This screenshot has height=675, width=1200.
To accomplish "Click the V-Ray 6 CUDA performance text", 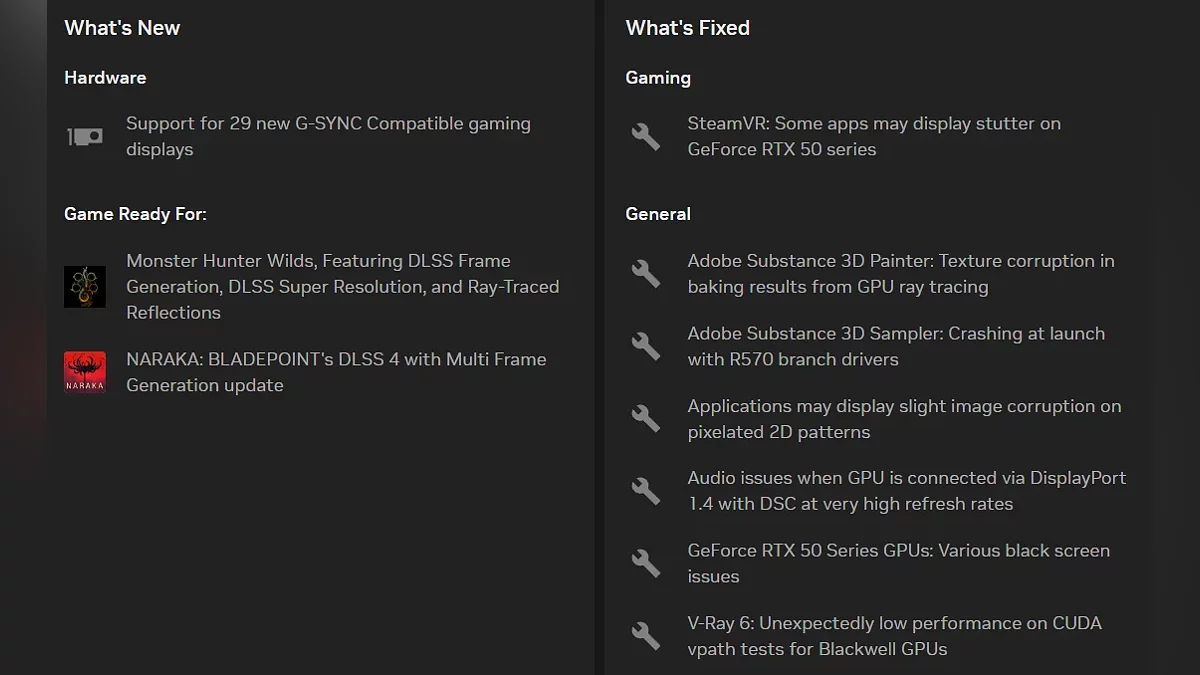I will [894, 636].
